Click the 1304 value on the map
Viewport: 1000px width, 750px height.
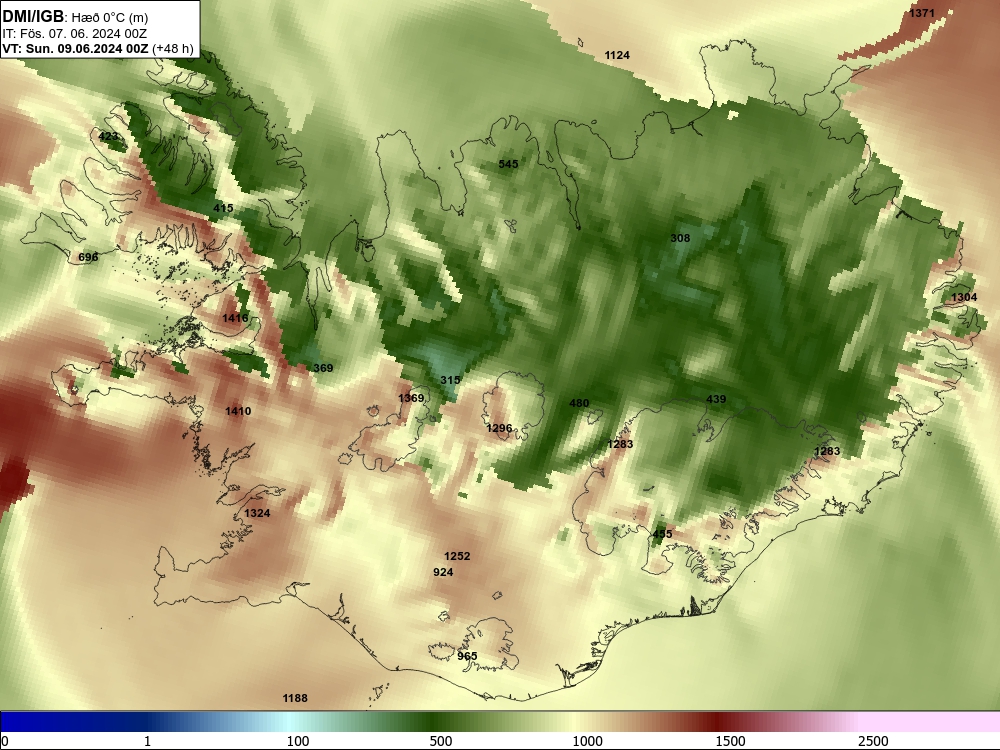coord(964,297)
